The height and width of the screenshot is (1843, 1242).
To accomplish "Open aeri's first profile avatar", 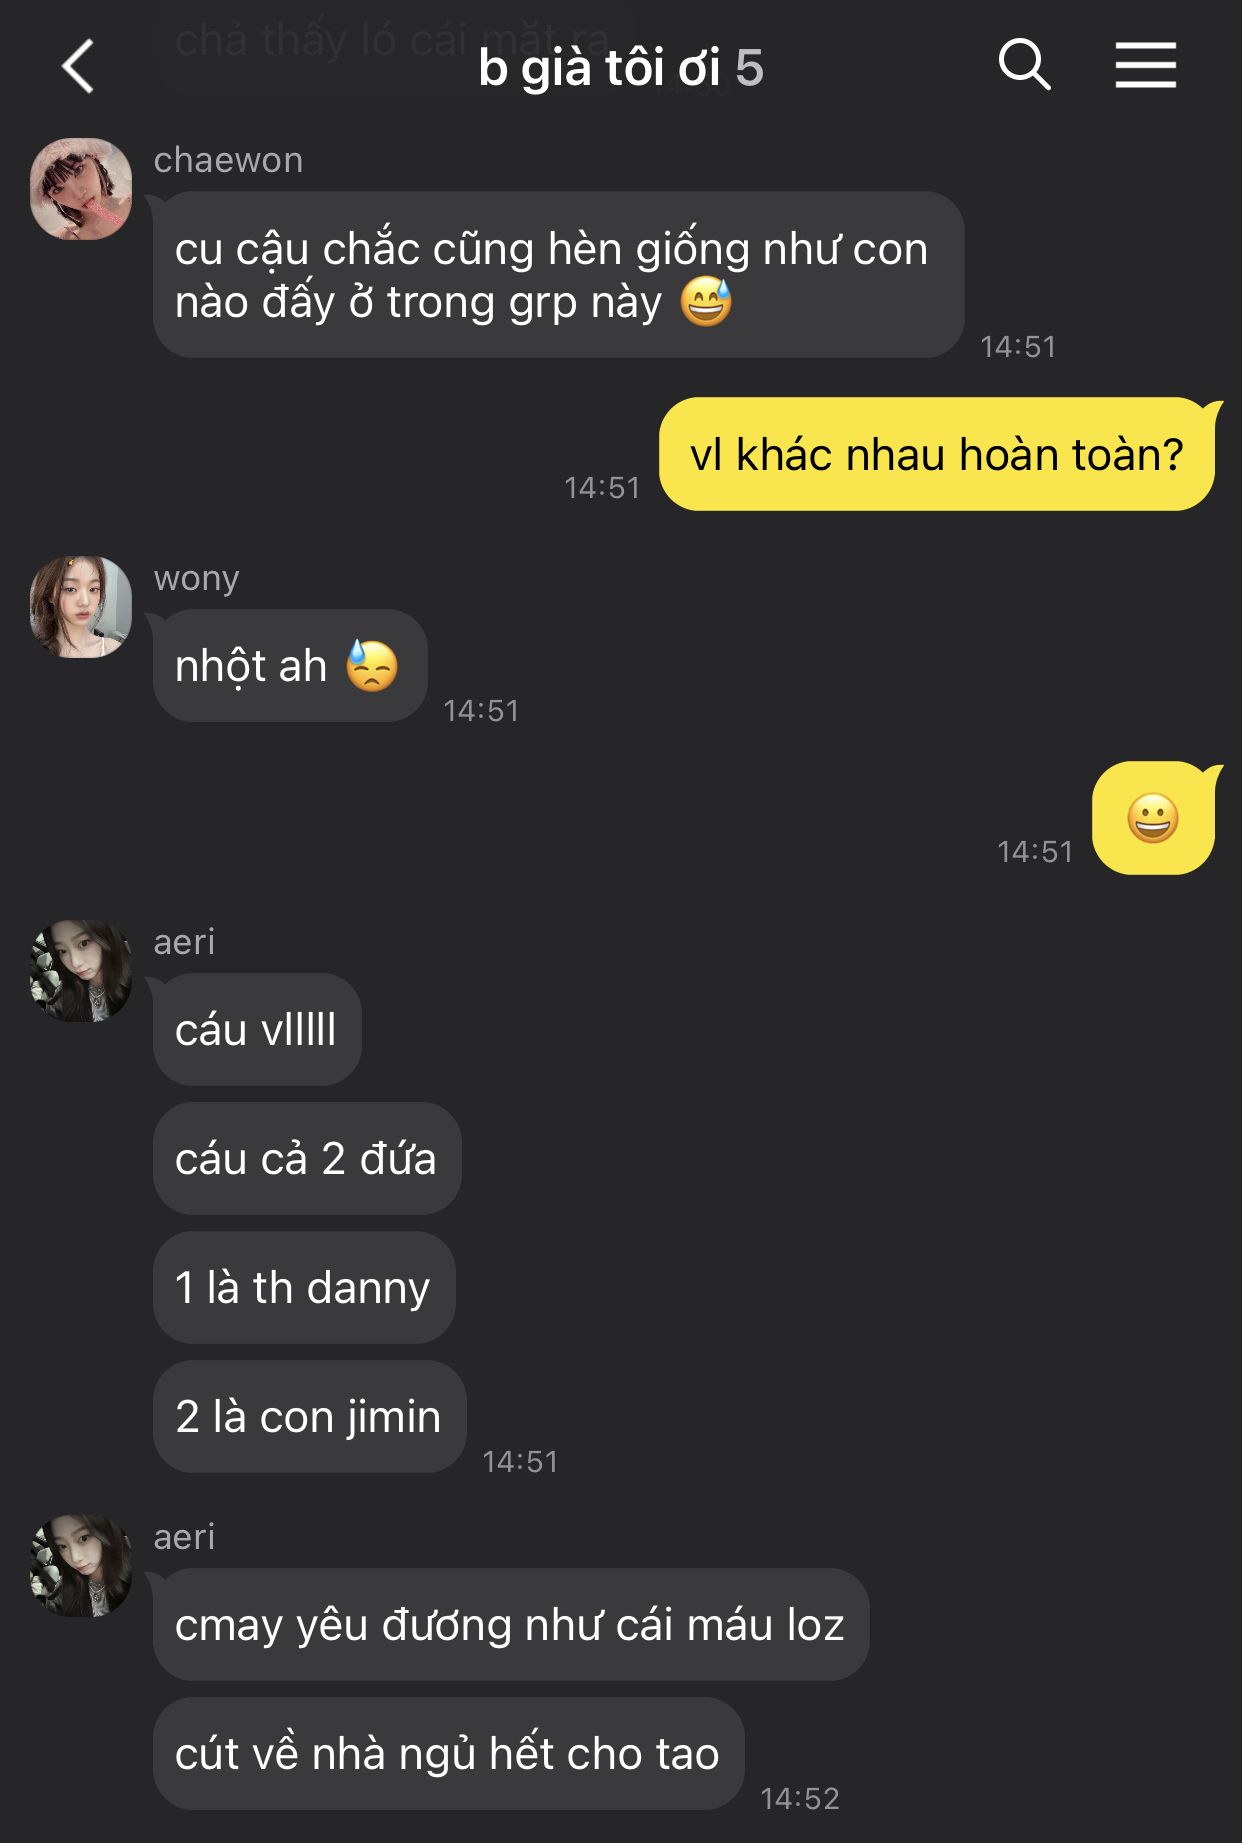I will click(81, 971).
